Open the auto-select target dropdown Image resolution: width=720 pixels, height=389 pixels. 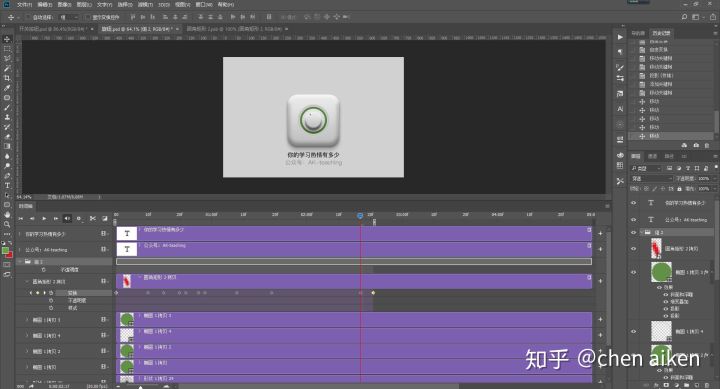point(70,17)
